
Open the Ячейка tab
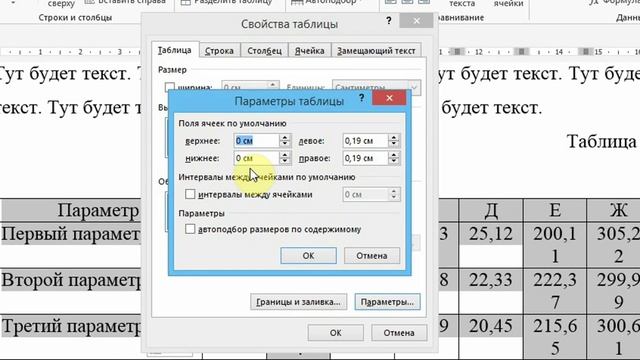click(309, 51)
